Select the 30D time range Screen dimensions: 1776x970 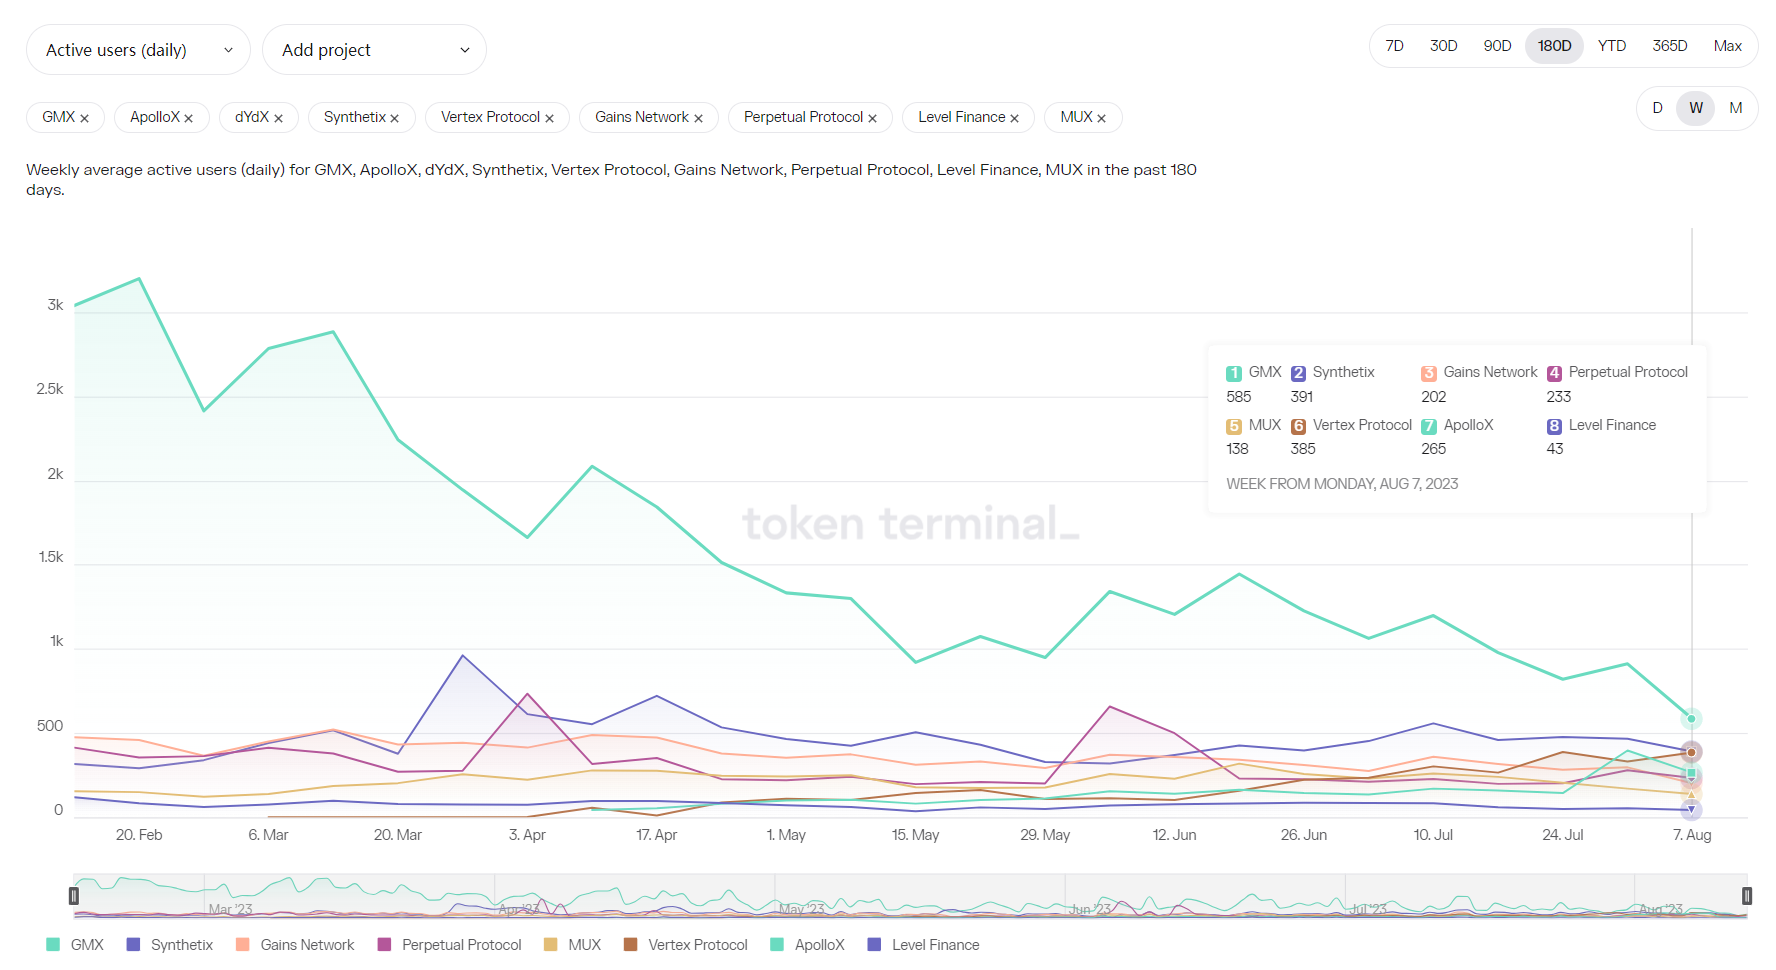[1443, 46]
